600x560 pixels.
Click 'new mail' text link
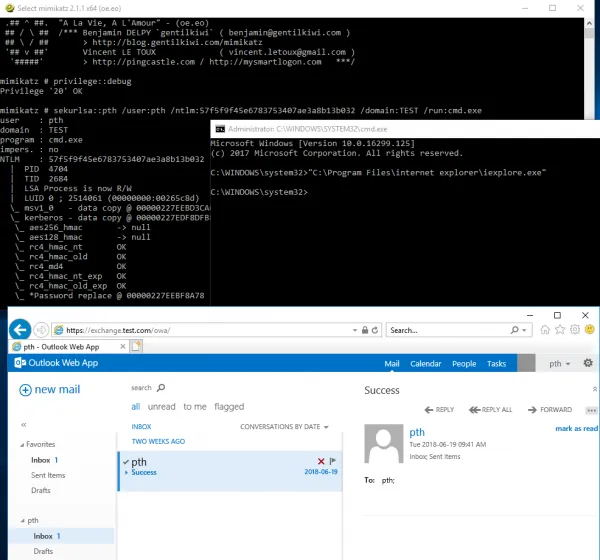57,390
